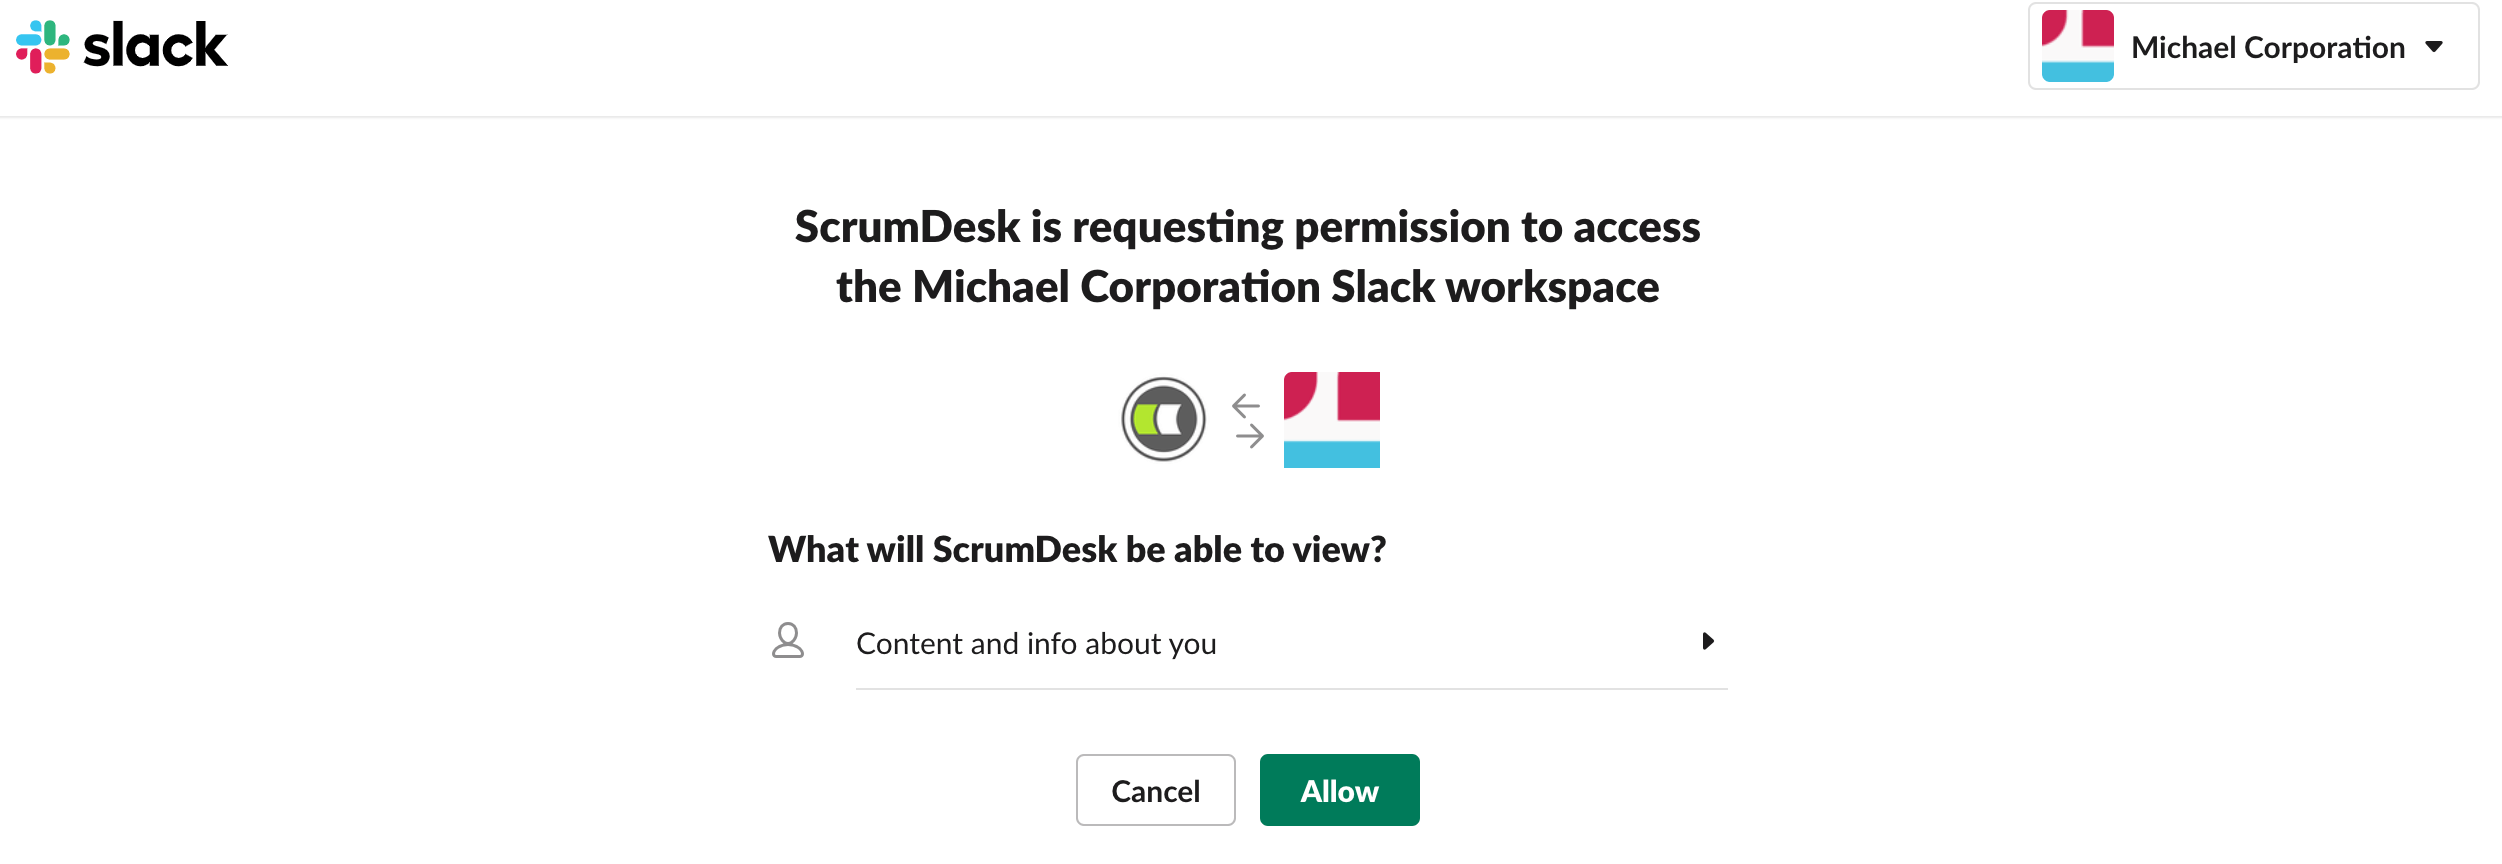Click the large centered Michael Corporation logo
The height and width of the screenshot is (864, 2502).
point(1331,420)
